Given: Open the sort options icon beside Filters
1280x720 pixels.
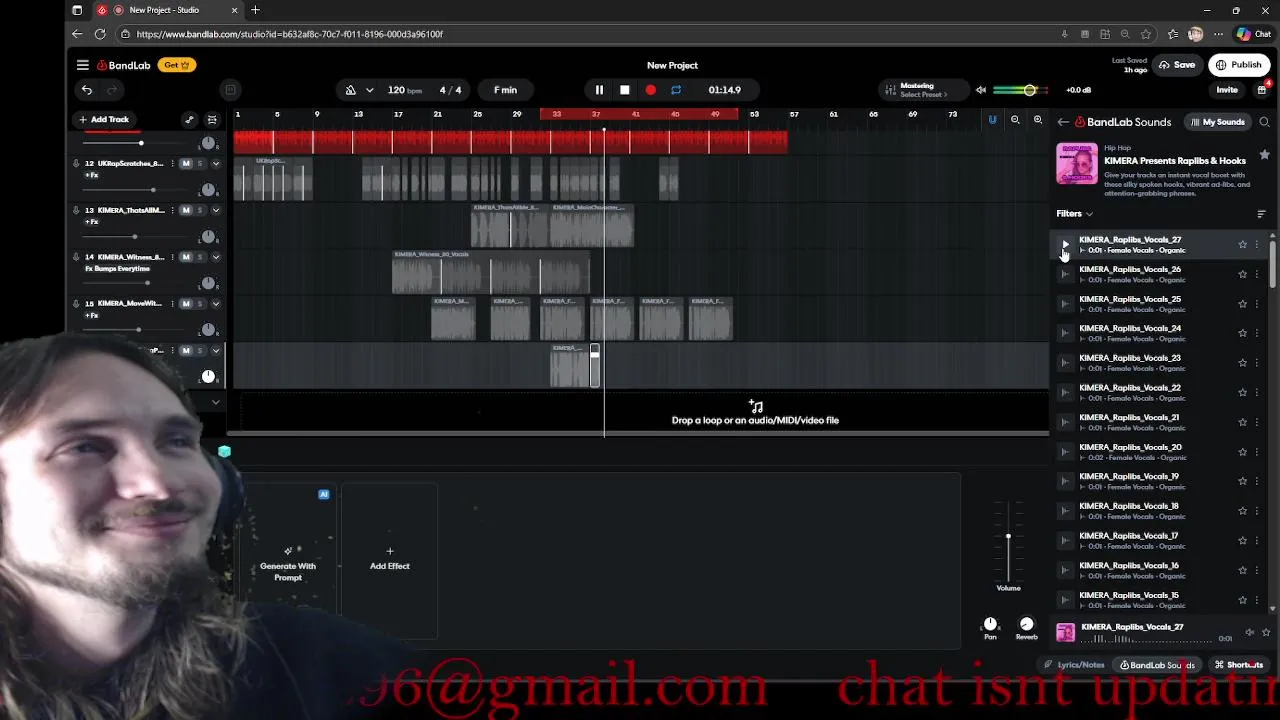Looking at the screenshot, I should coord(1261,214).
